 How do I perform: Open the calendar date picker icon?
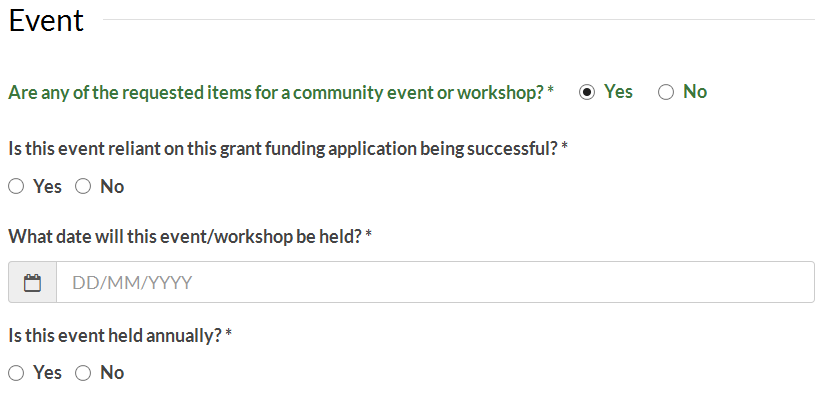point(33,283)
